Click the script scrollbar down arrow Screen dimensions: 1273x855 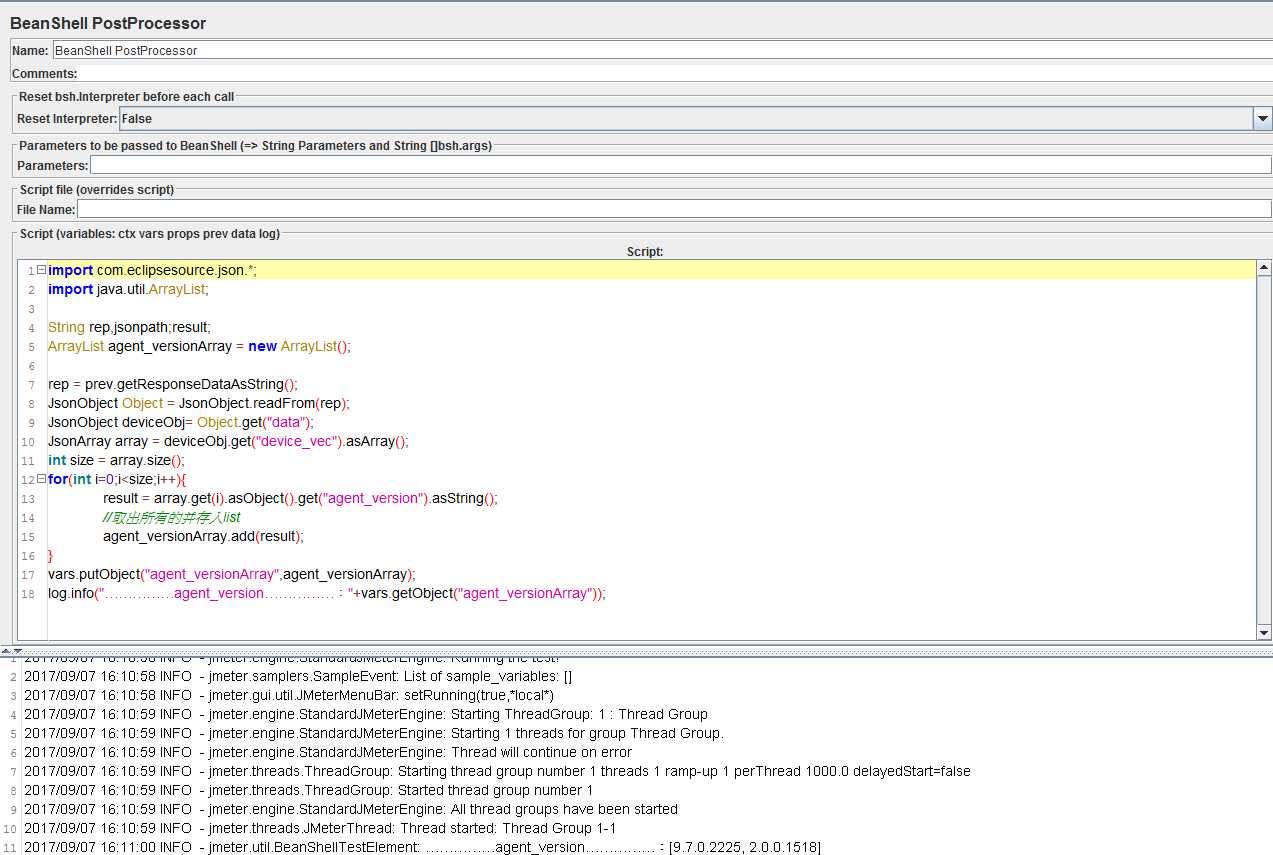point(1264,632)
